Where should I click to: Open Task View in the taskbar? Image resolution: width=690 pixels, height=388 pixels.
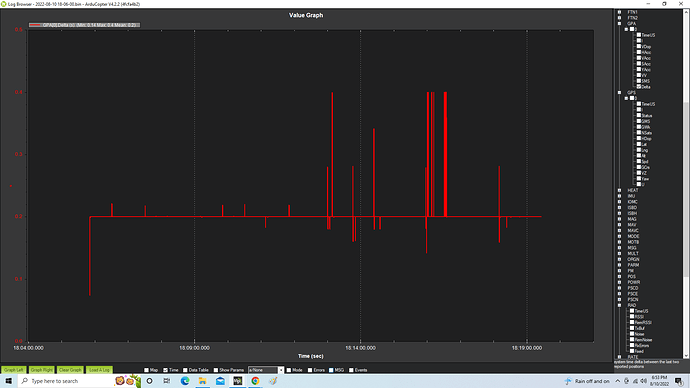click(x=167, y=381)
